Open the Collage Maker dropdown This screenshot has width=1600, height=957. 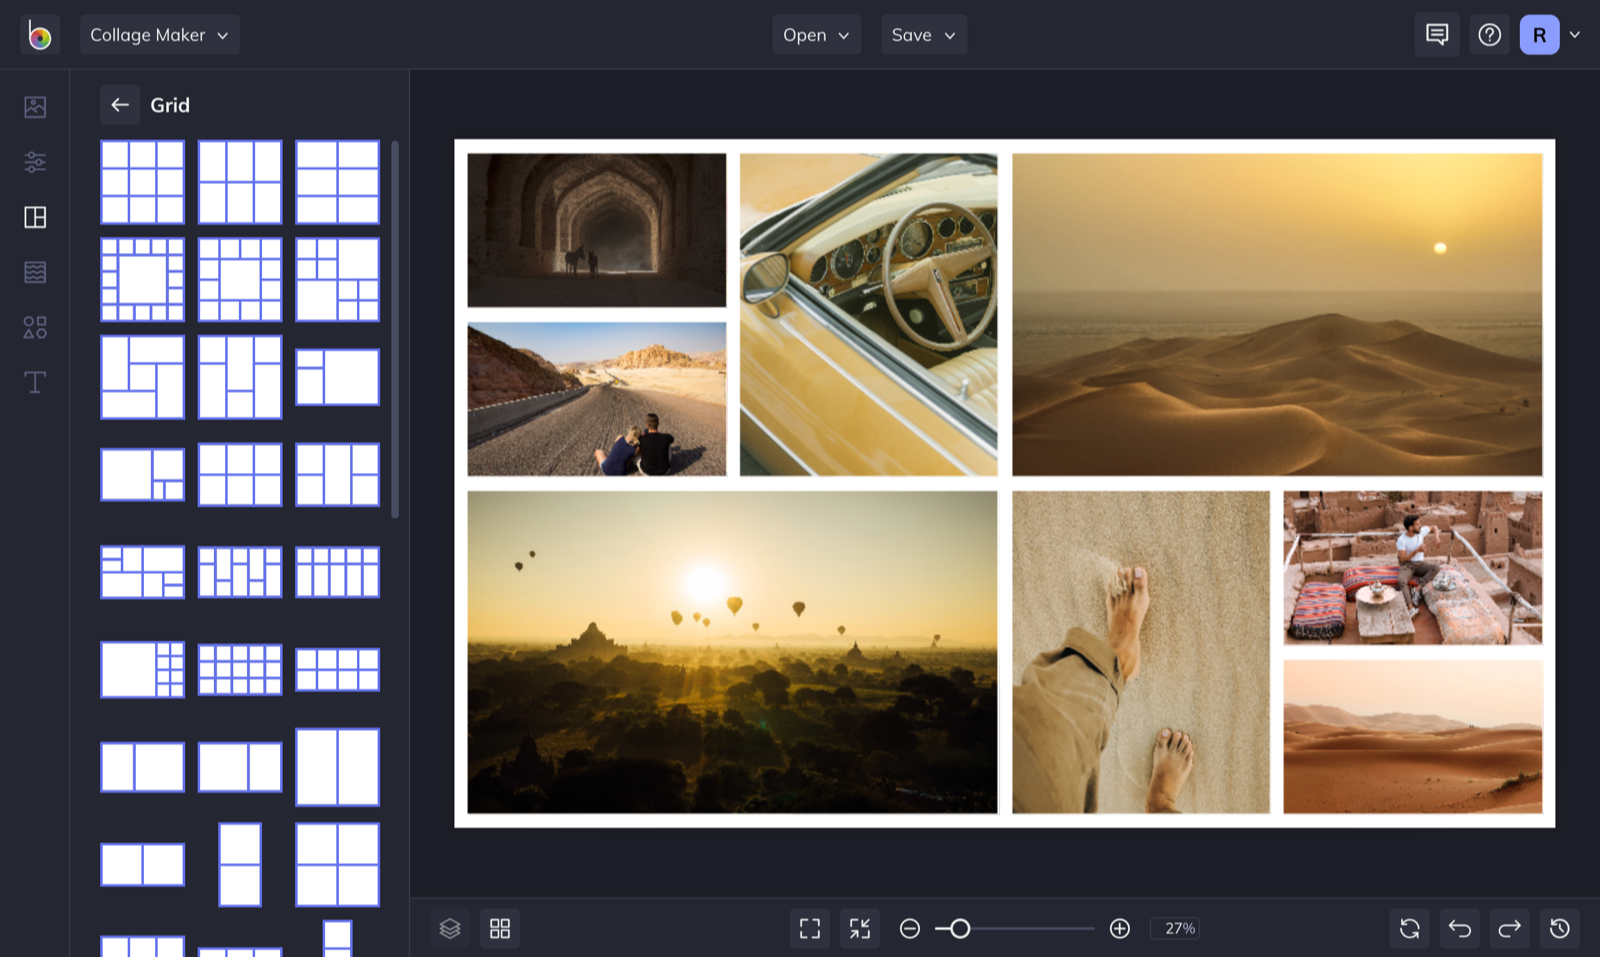click(159, 34)
